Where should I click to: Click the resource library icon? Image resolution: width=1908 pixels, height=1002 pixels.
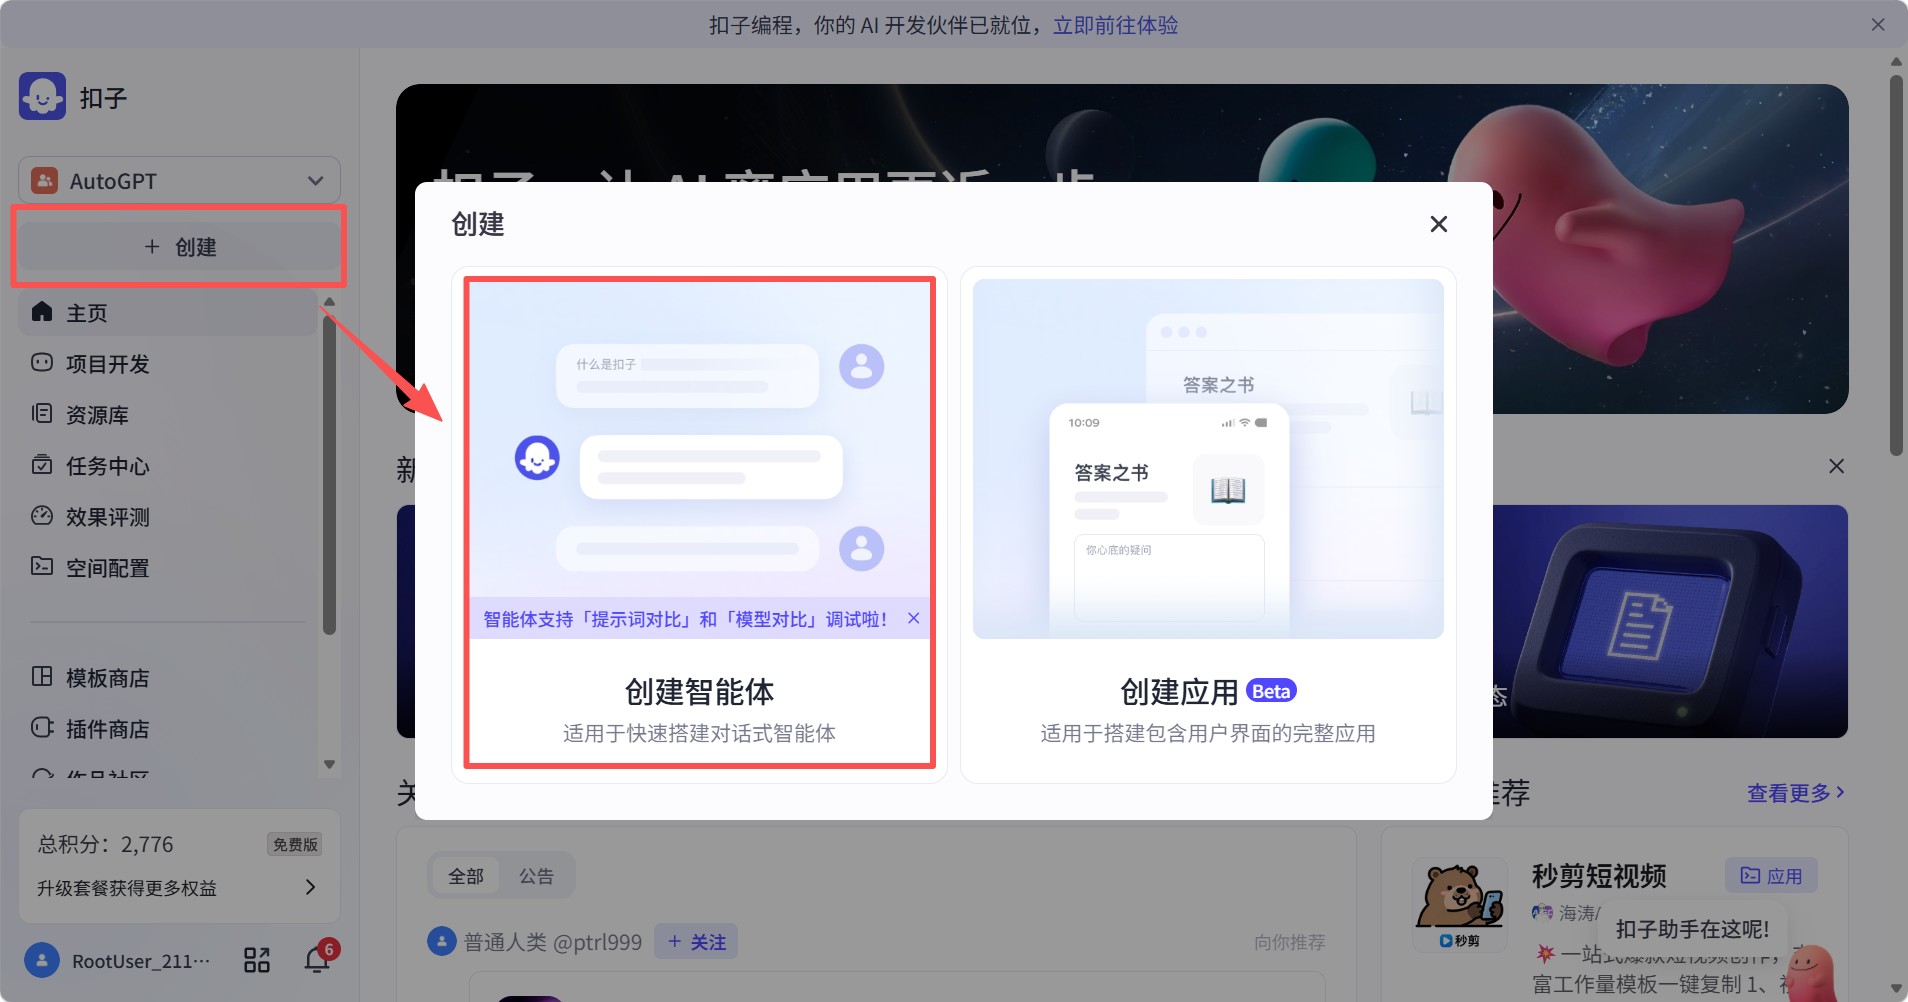tap(42, 414)
